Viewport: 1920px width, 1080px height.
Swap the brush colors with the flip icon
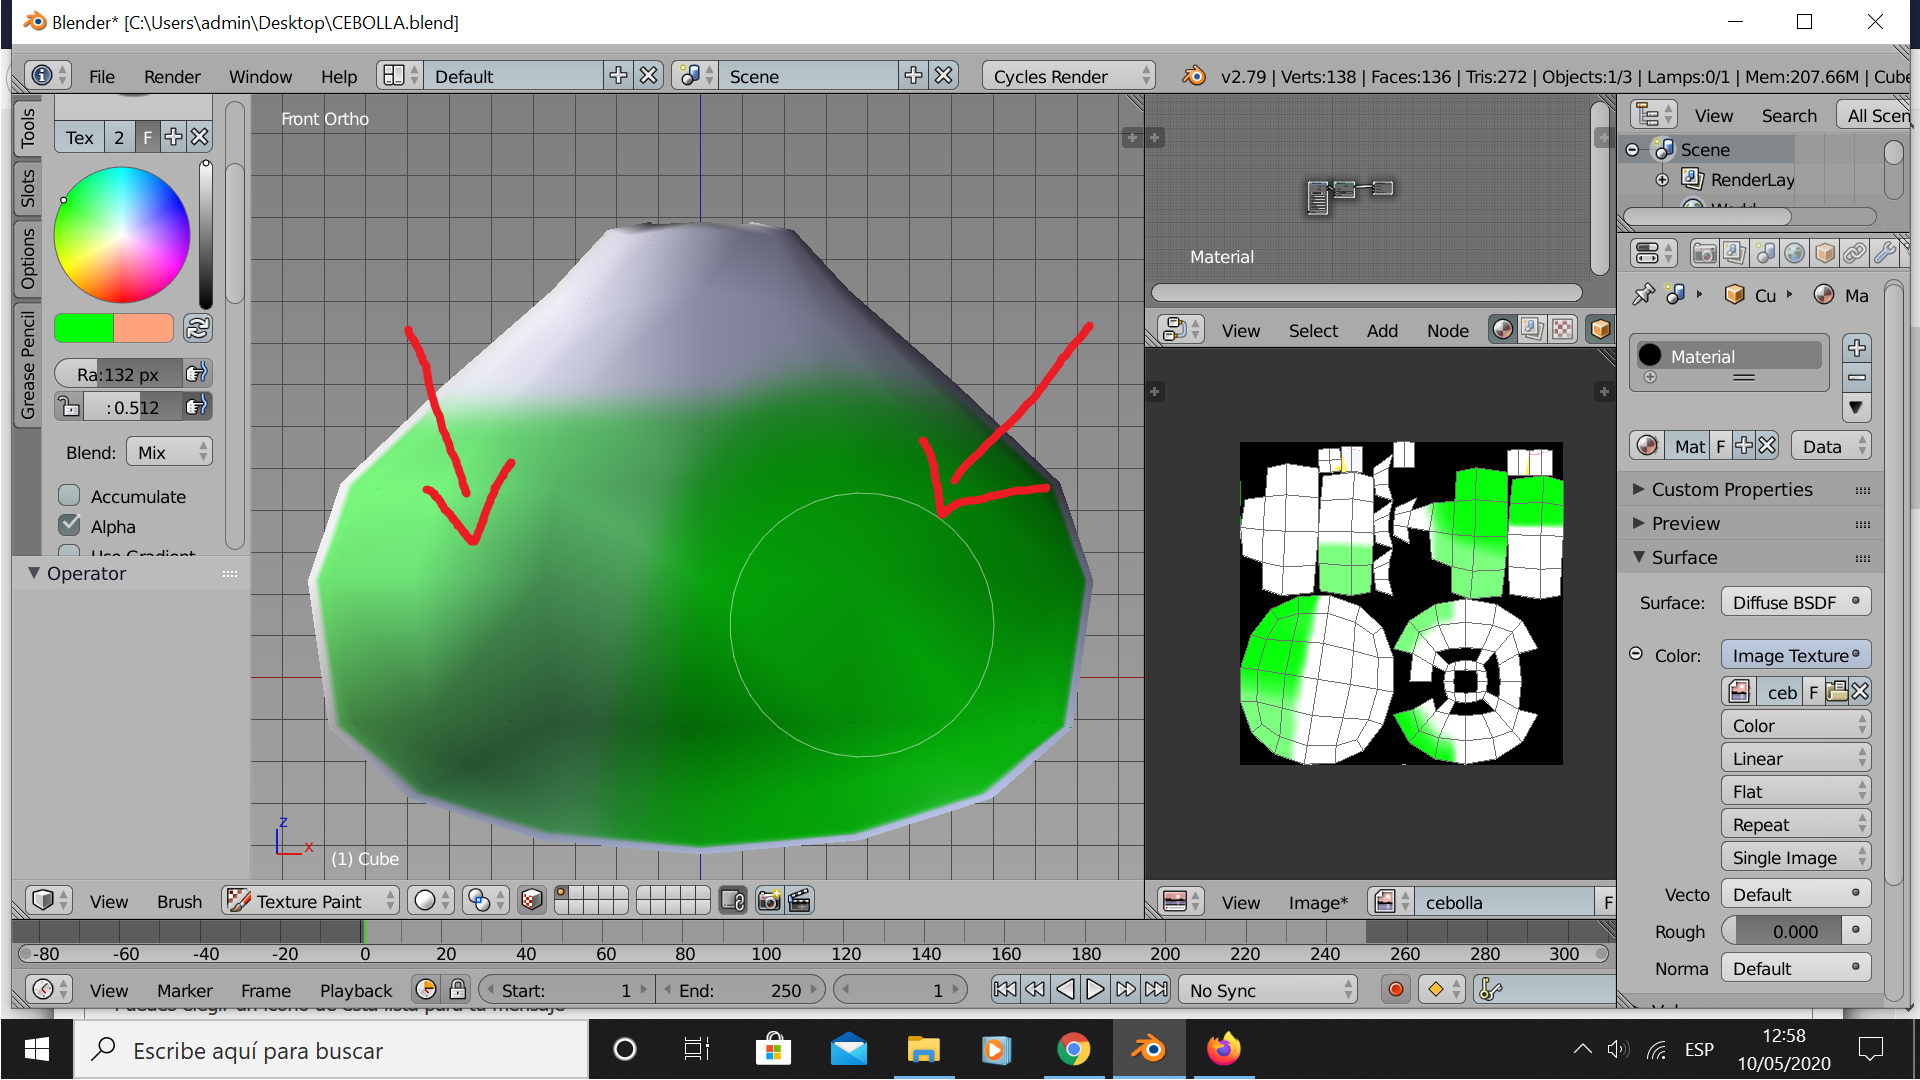coord(198,328)
